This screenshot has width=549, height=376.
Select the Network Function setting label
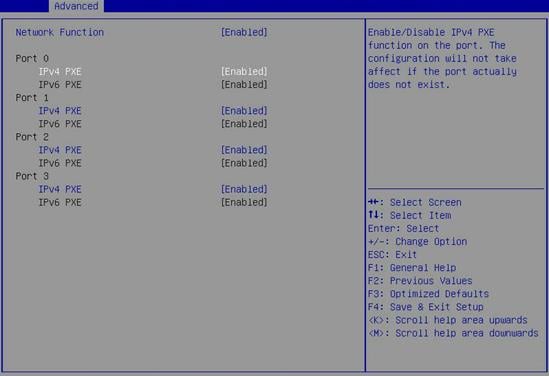(60, 32)
